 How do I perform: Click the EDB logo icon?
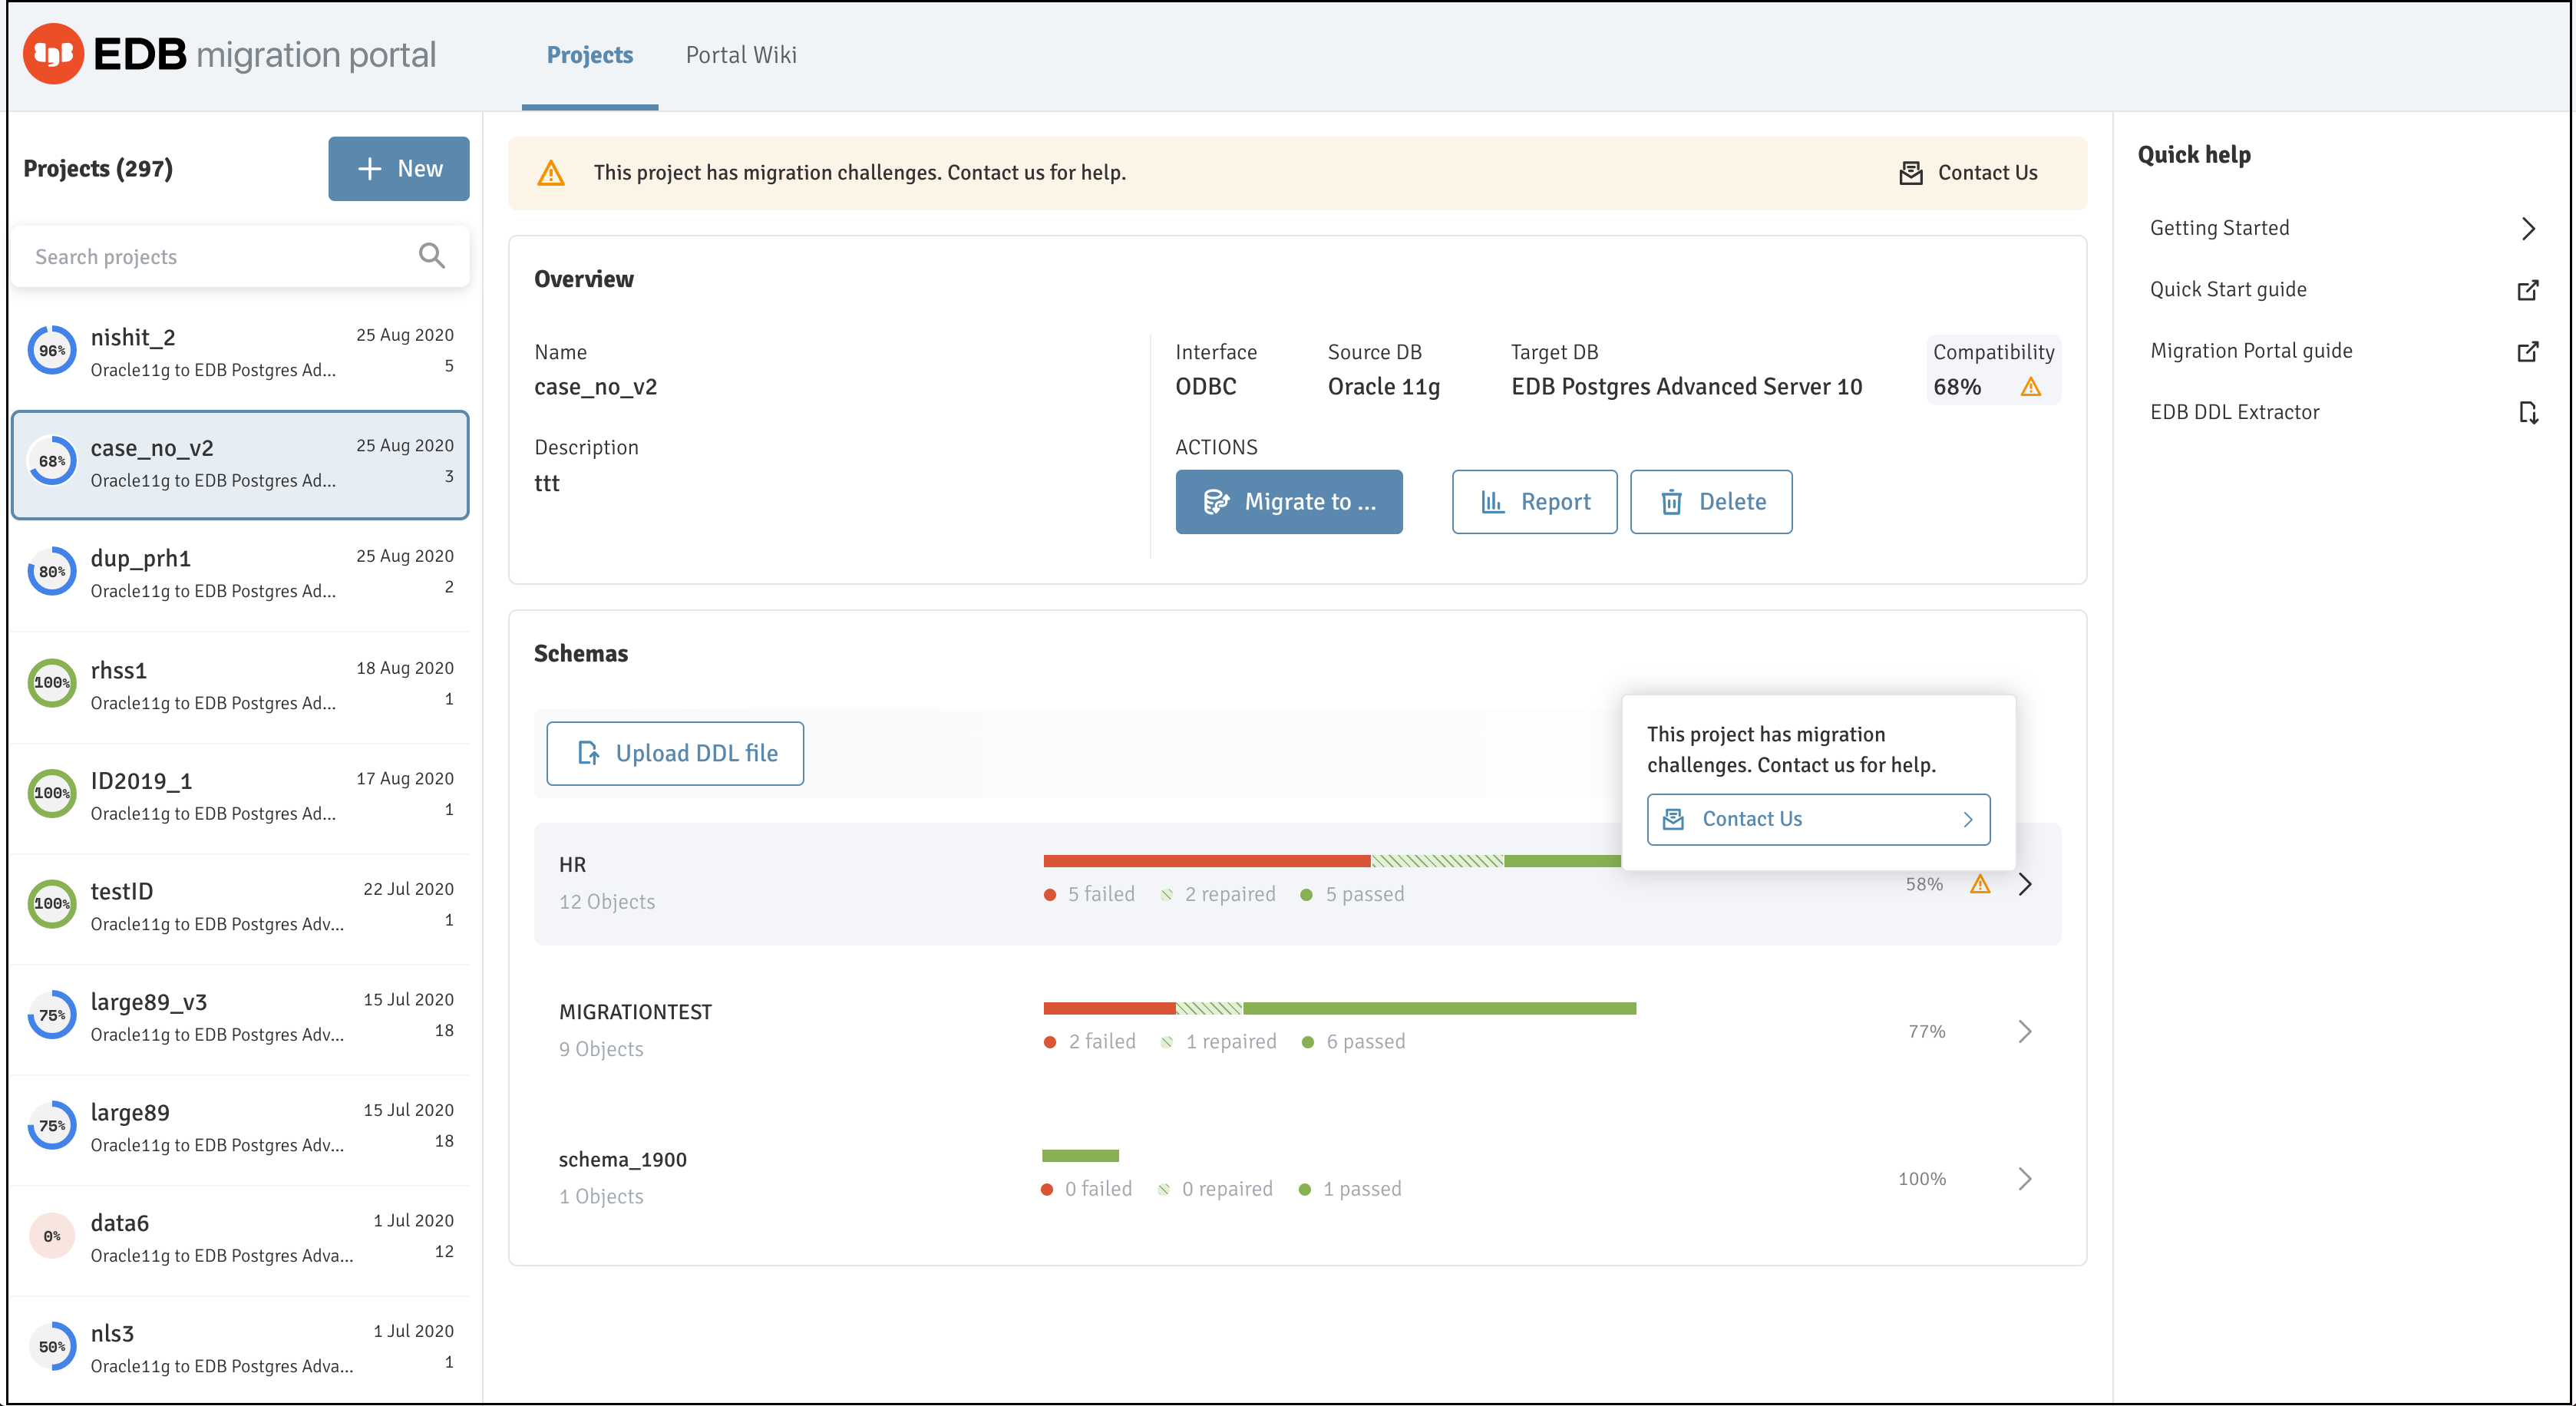tap(53, 54)
